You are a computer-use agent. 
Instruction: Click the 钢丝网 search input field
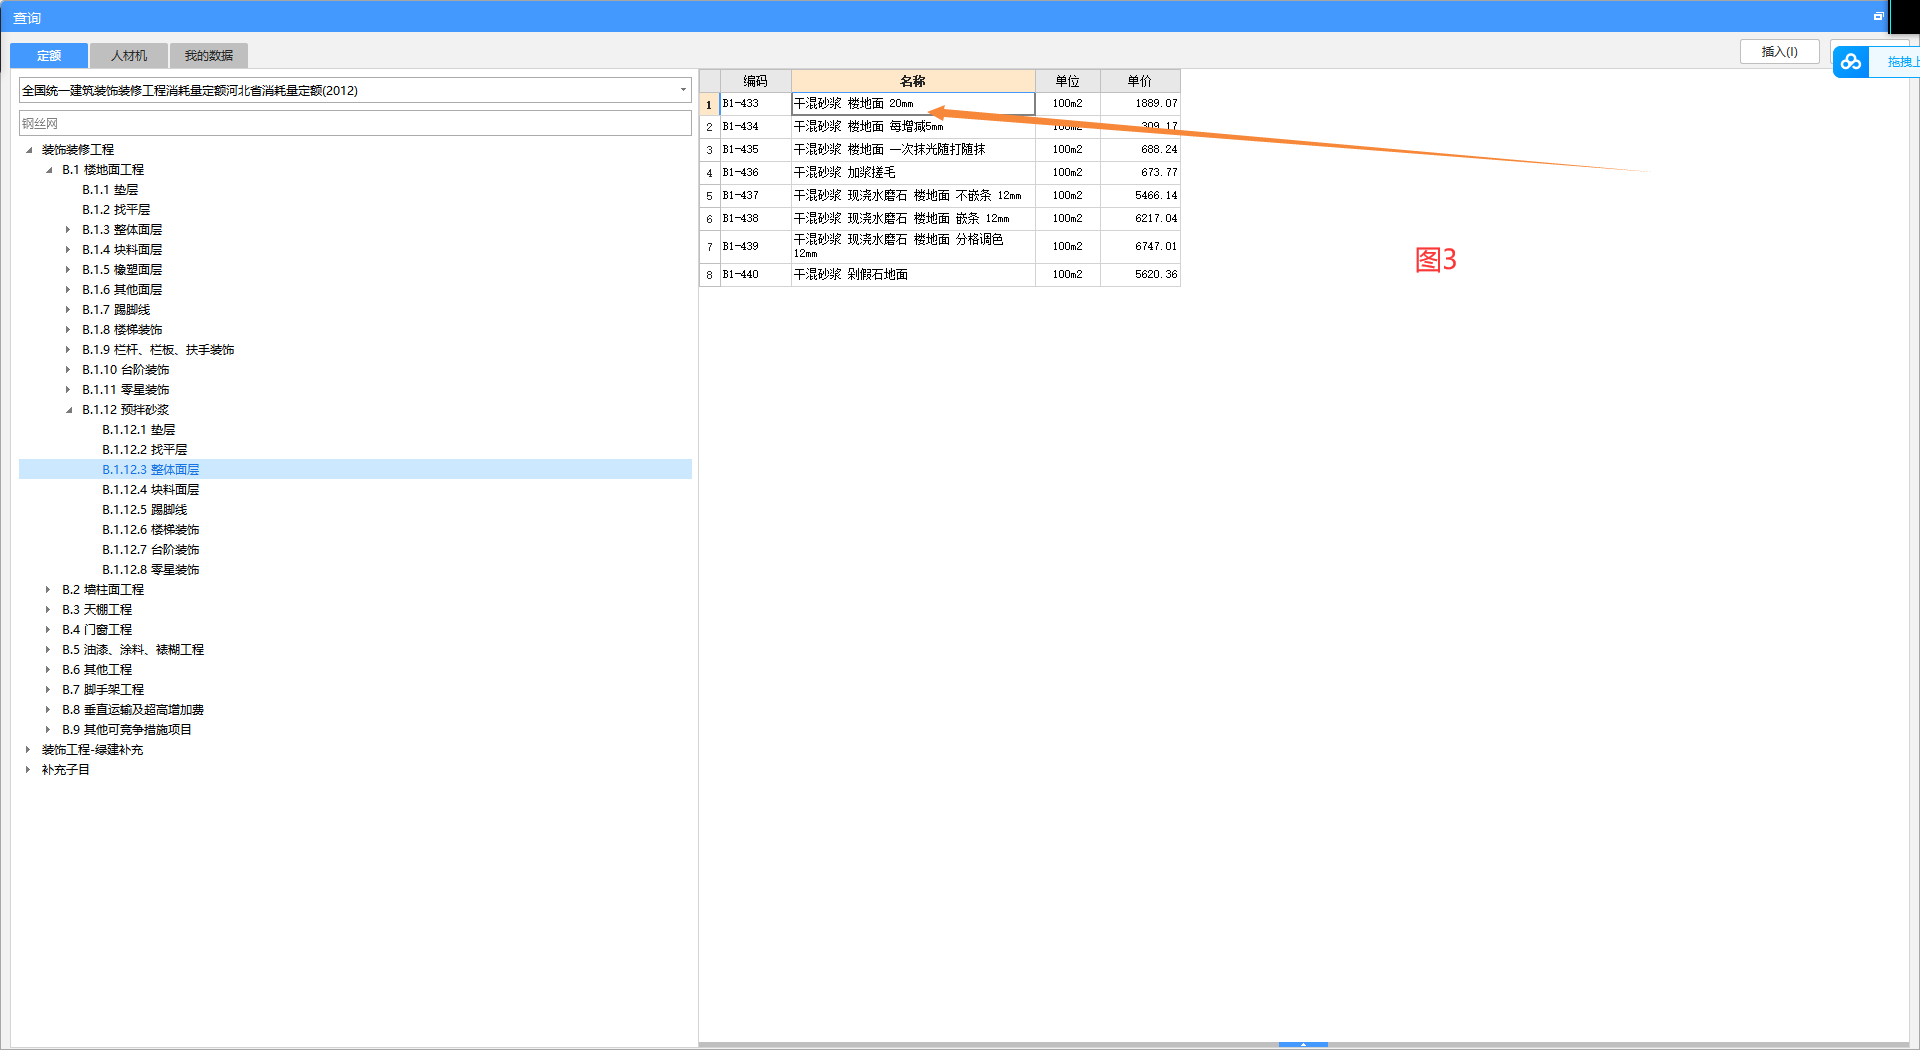[x=355, y=123]
